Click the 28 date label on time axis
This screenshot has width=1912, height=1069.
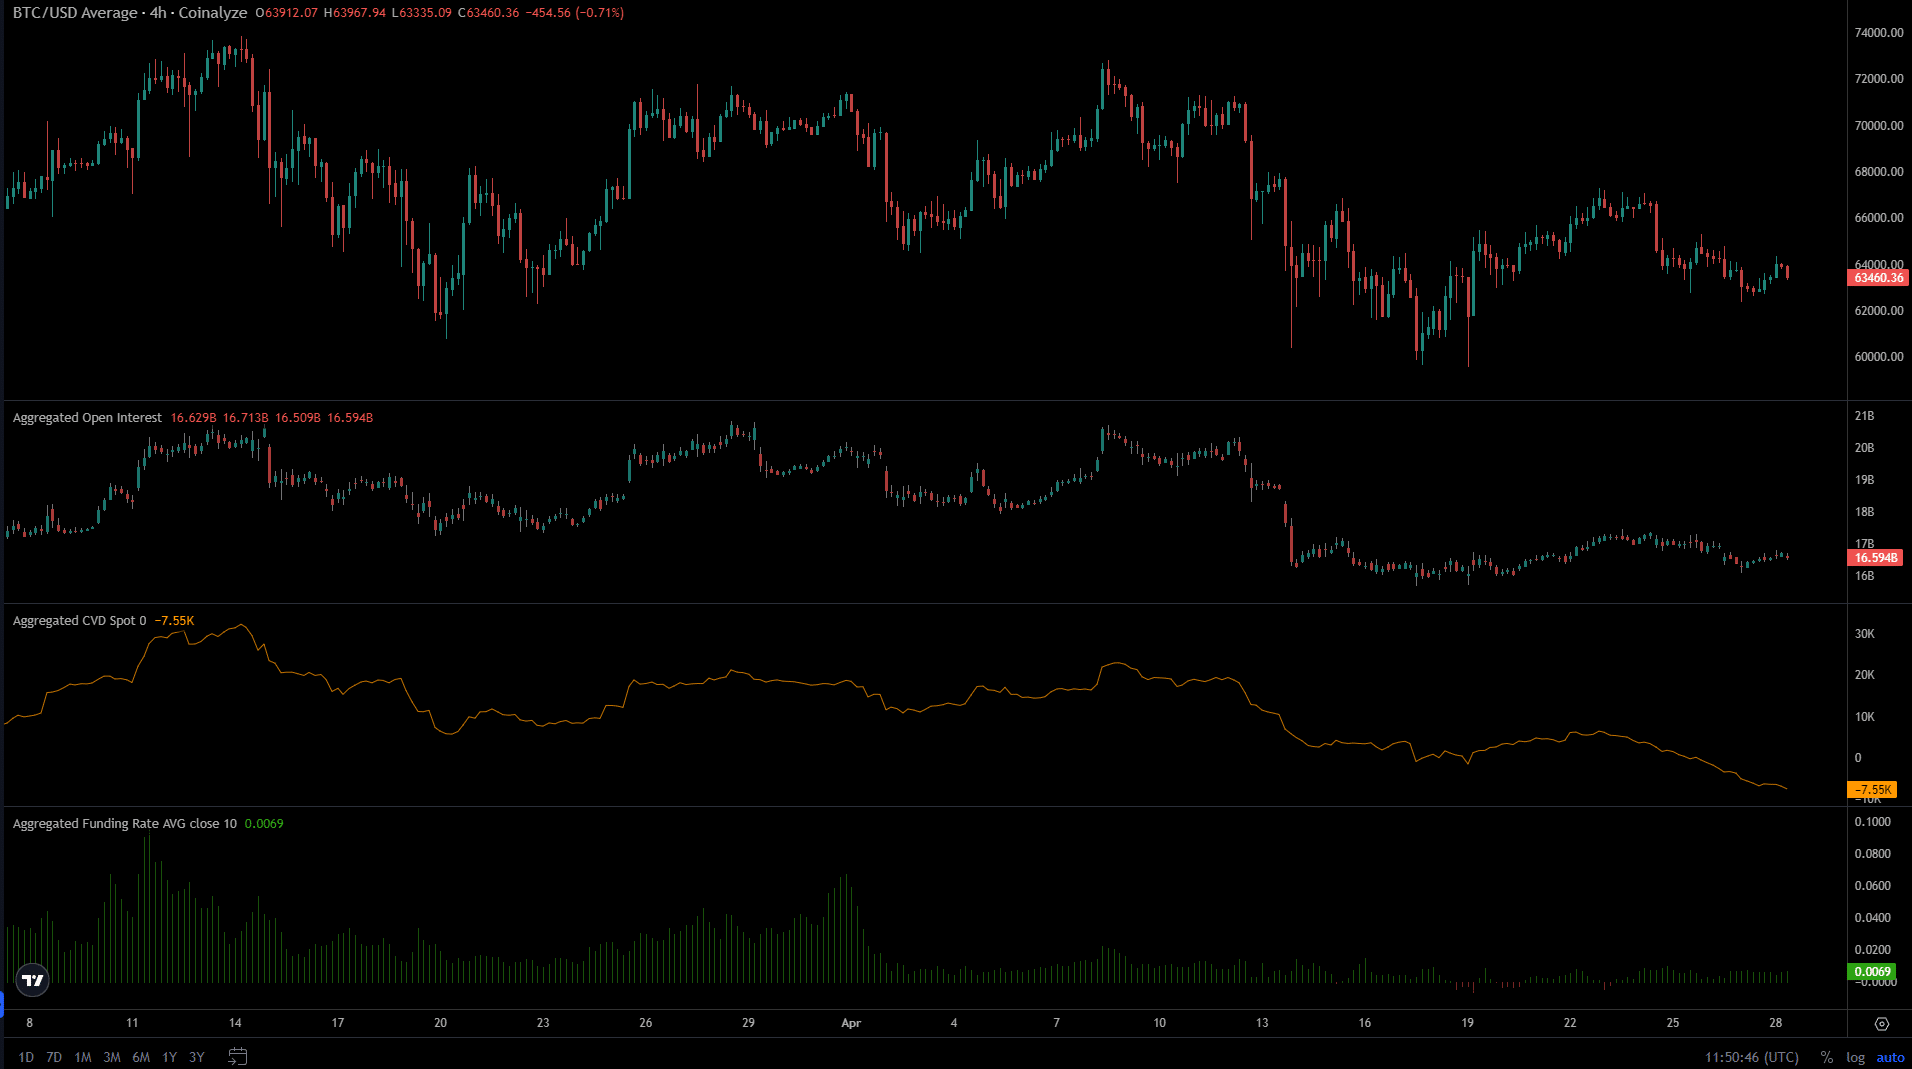pos(1776,1023)
